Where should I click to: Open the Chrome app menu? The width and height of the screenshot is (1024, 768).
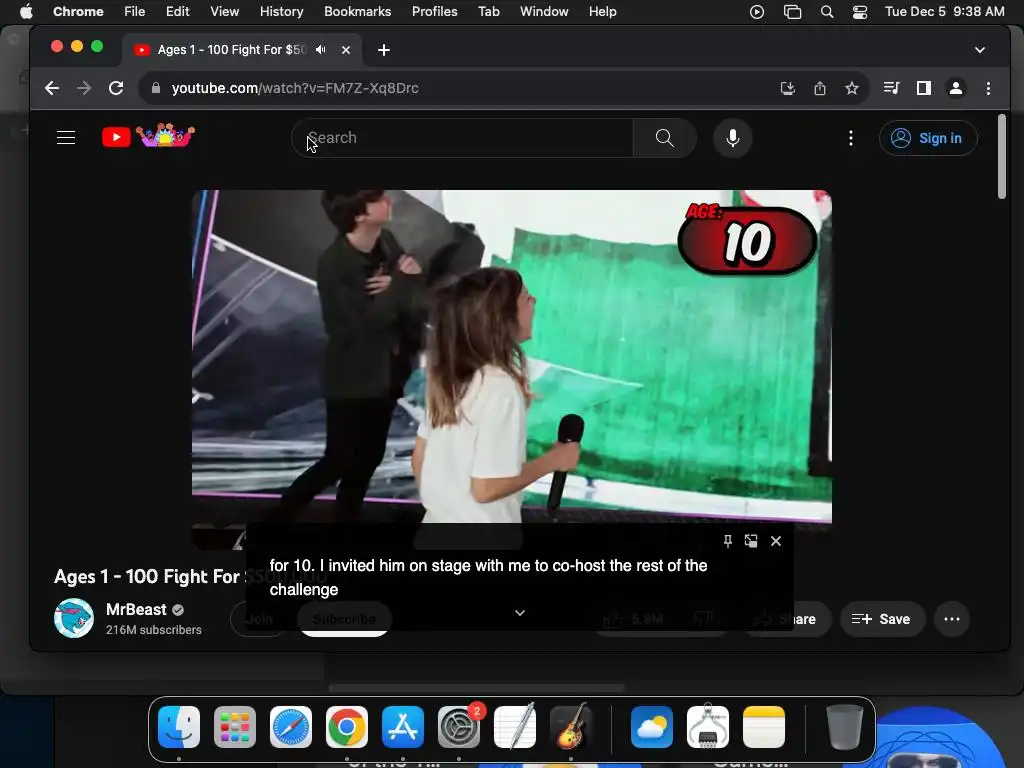[78, 12]
